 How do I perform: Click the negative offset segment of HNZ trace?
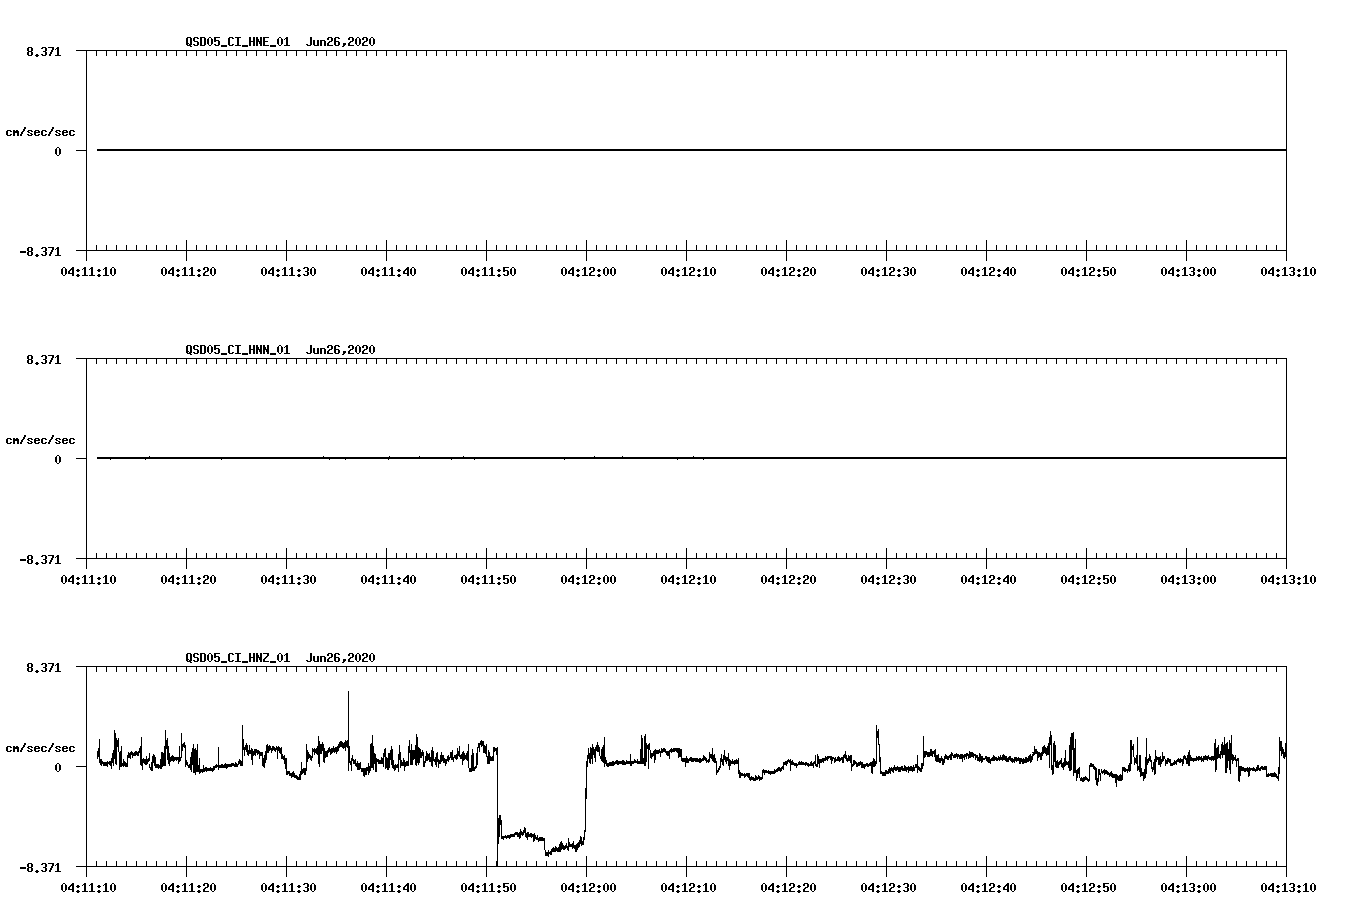(x=541, y=840)
